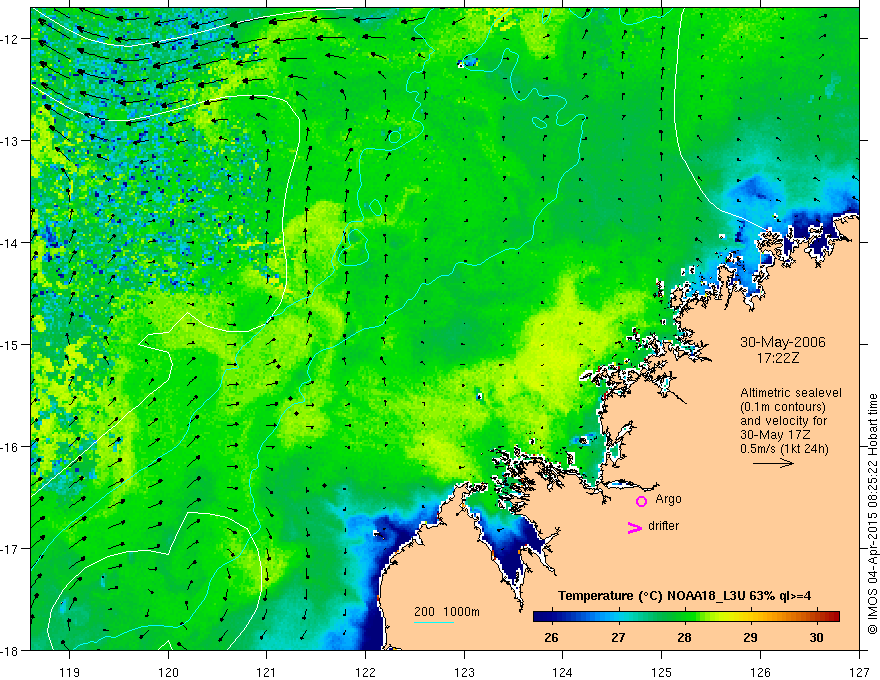Image resolution: width=880 pixels, height=680 pixels.
Task: Select the '30-May-2006' date text
Action: (x=782, y=342)
